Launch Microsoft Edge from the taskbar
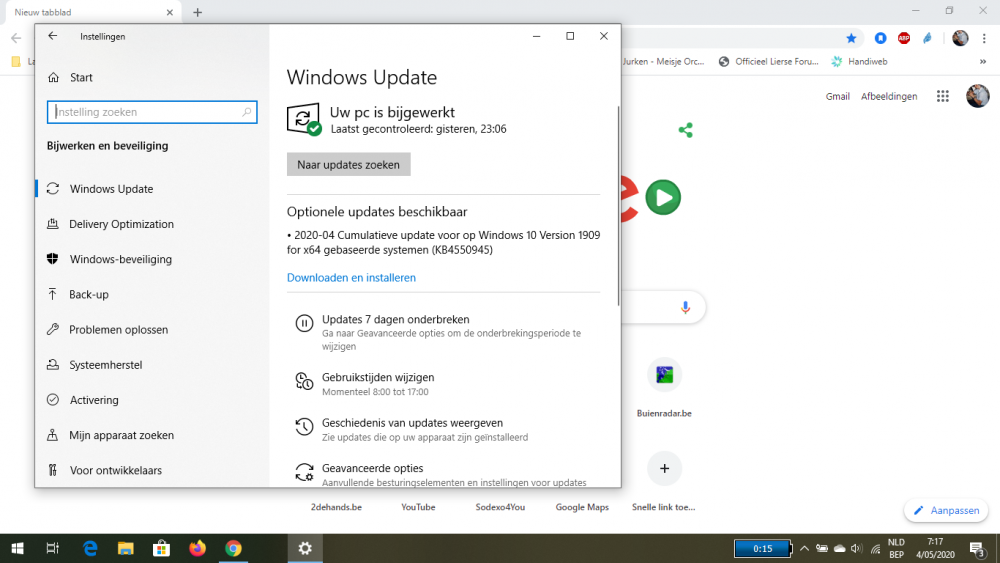 pyautogui.click(x=90, y=548)
